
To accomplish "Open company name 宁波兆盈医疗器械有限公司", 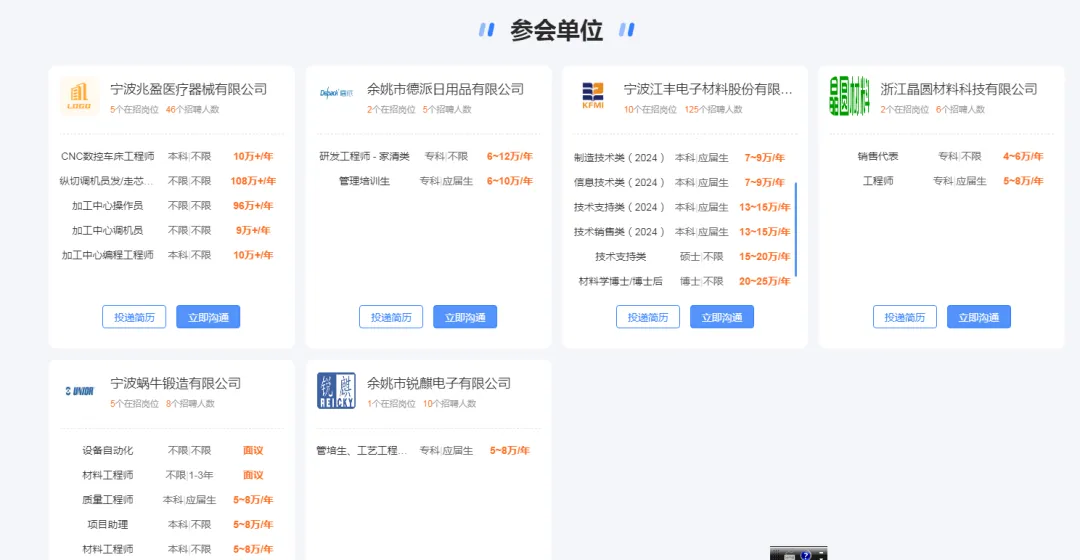I will point(189,89).
